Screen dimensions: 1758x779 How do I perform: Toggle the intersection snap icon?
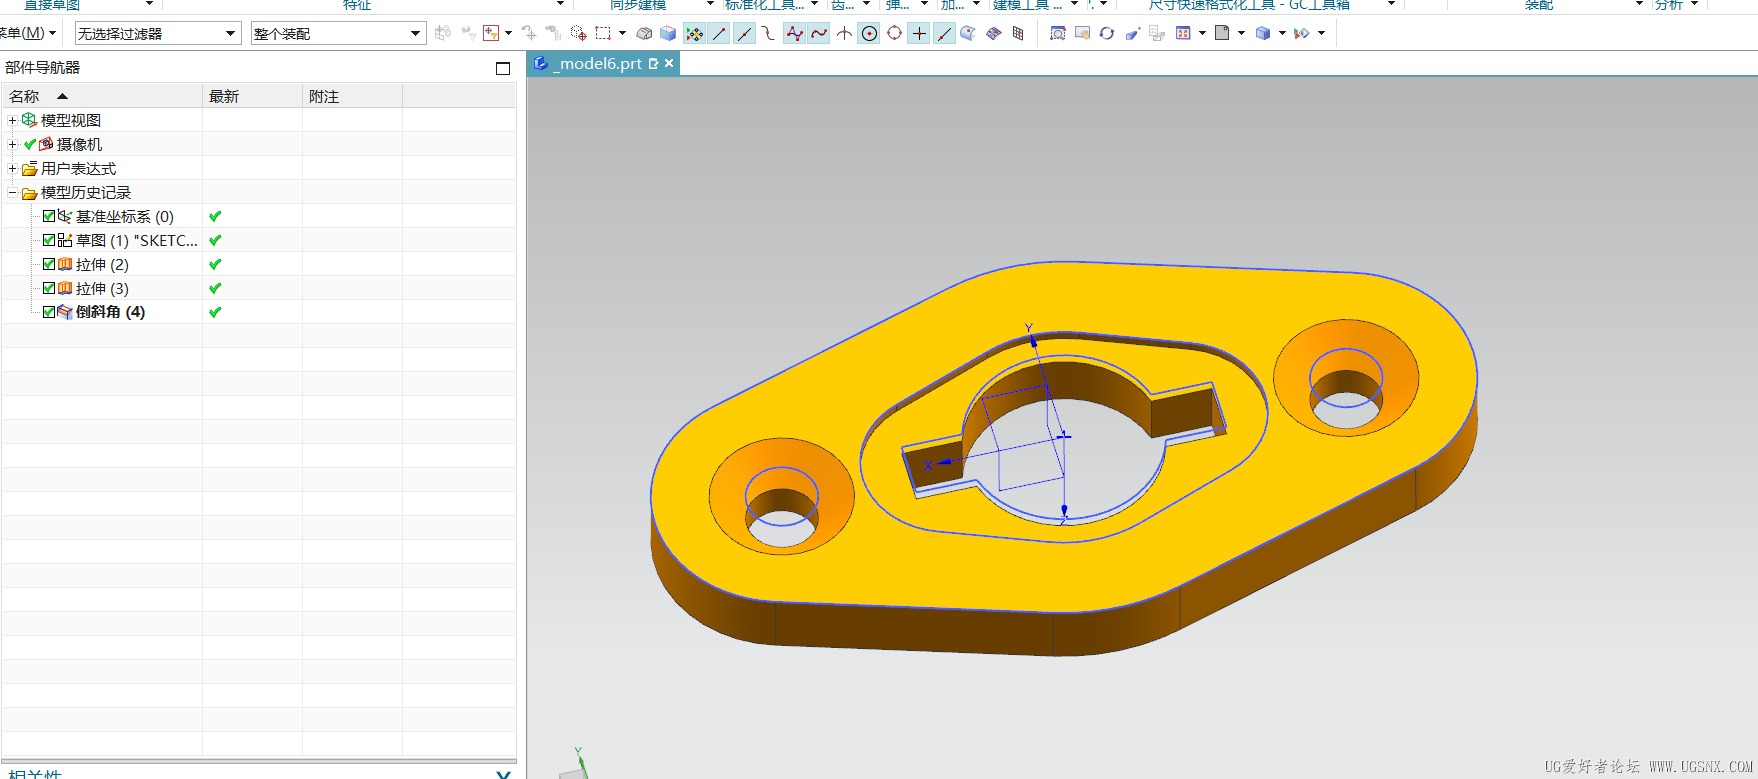point(844,33)
